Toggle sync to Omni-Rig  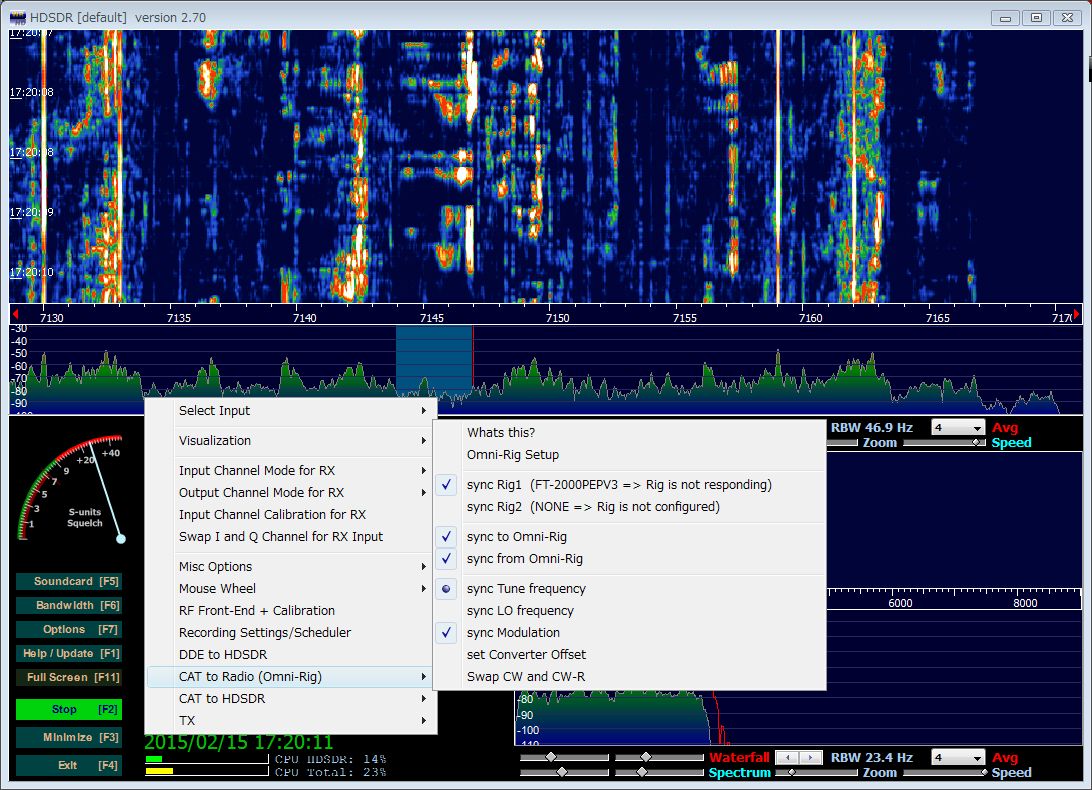click(630, 536)
